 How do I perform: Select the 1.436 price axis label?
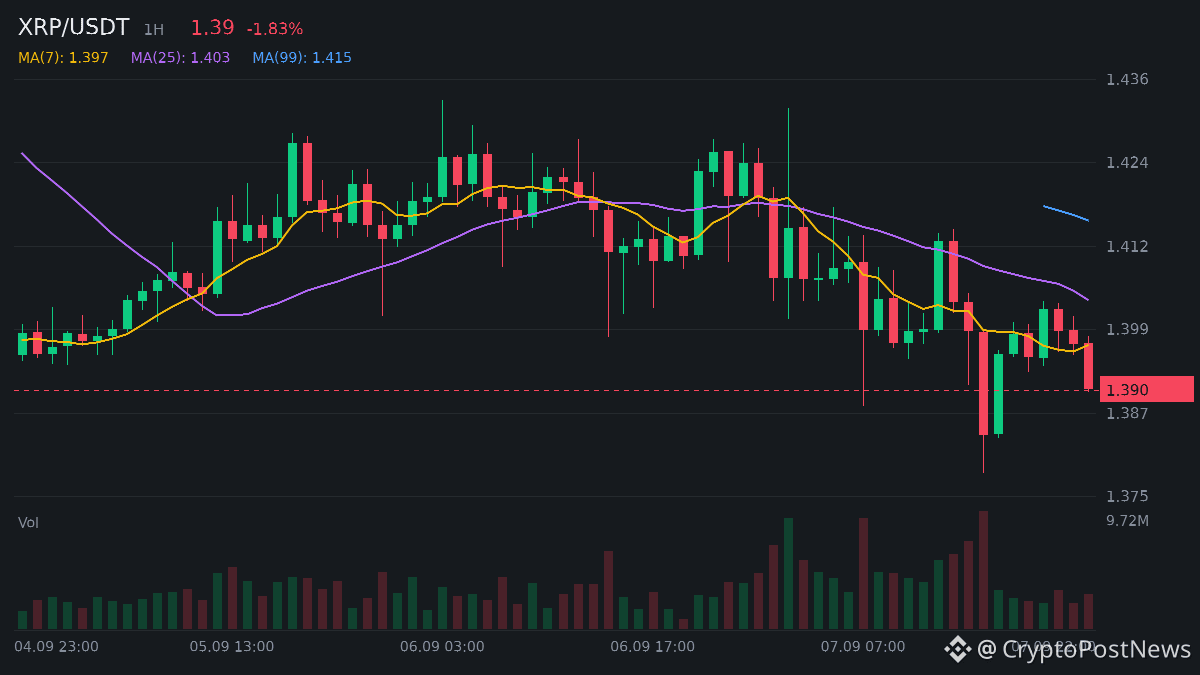click(x=1127, y=79)
